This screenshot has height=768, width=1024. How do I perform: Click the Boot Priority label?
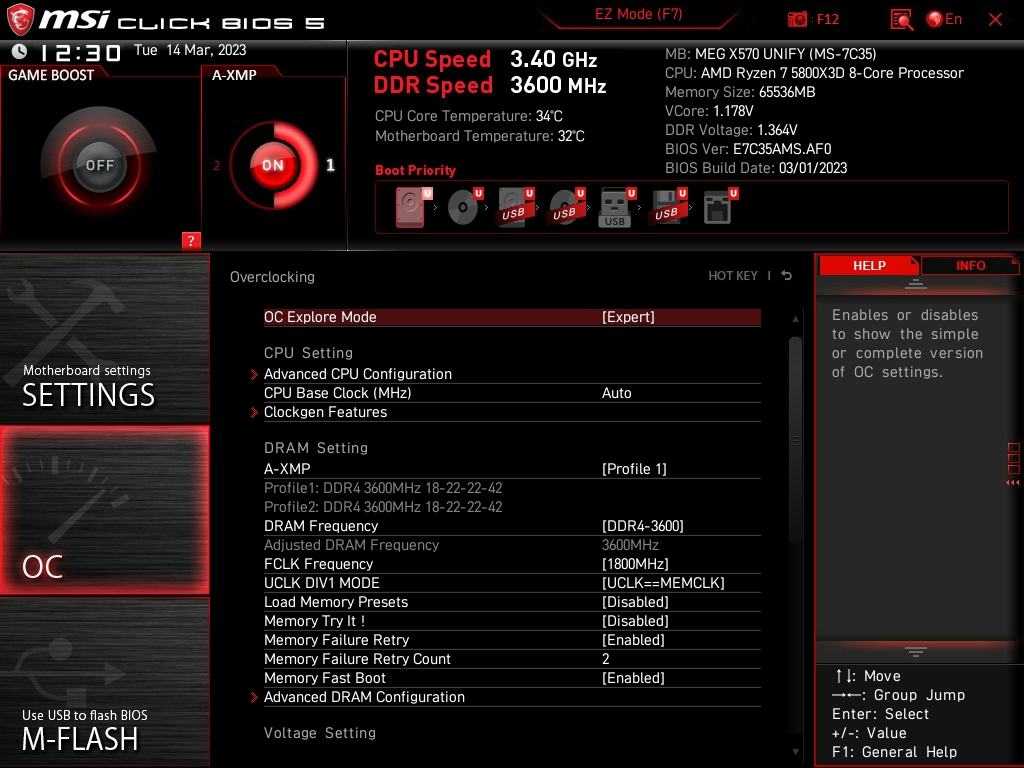pos(415,170)
